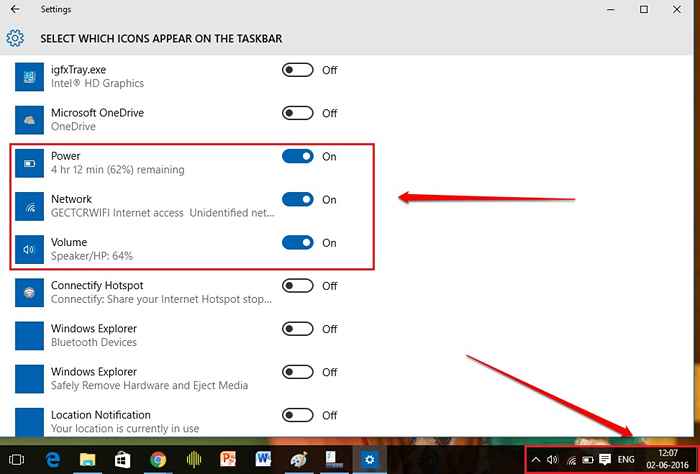Click the active Settings app on taskbar
The width and height of the screenshot is (700, 474).
pyautogui.click(x=369, y=459)
